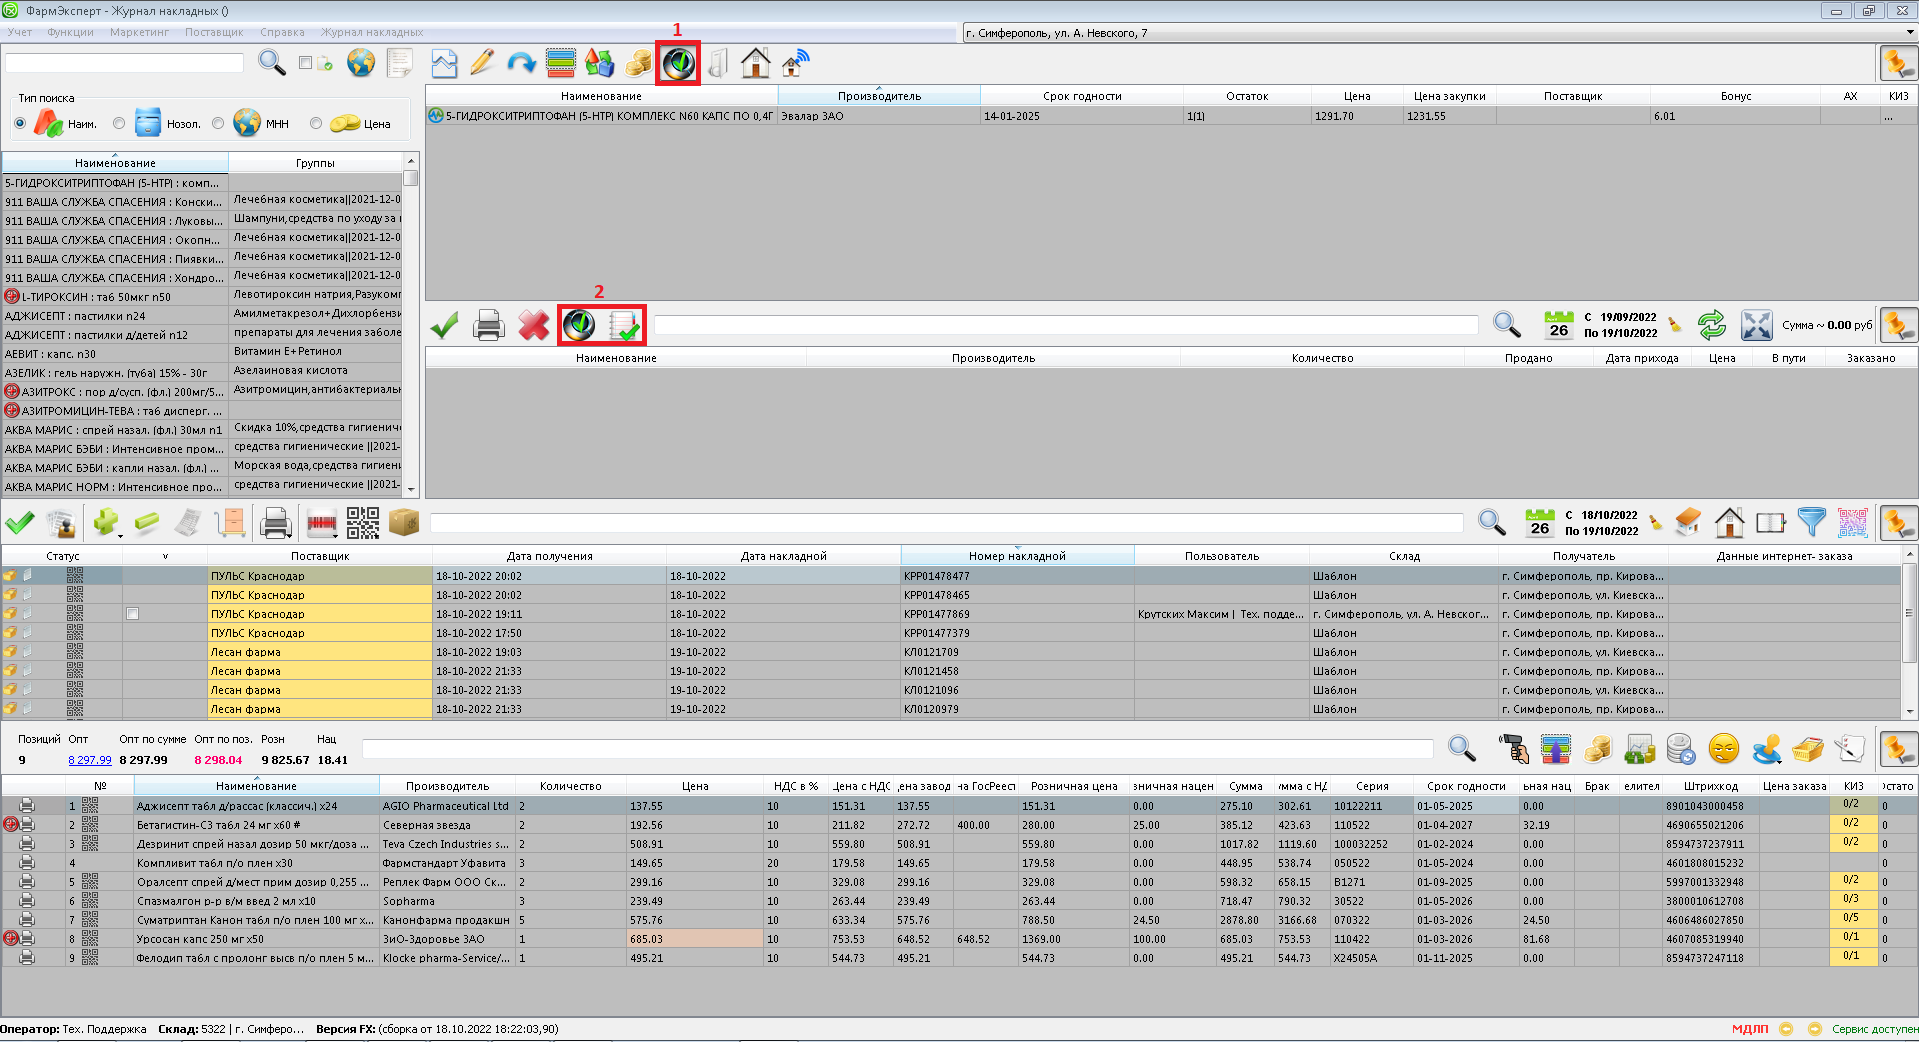
Task: Click the yellow smiley face icon
Action: (x=1724, y=748)
